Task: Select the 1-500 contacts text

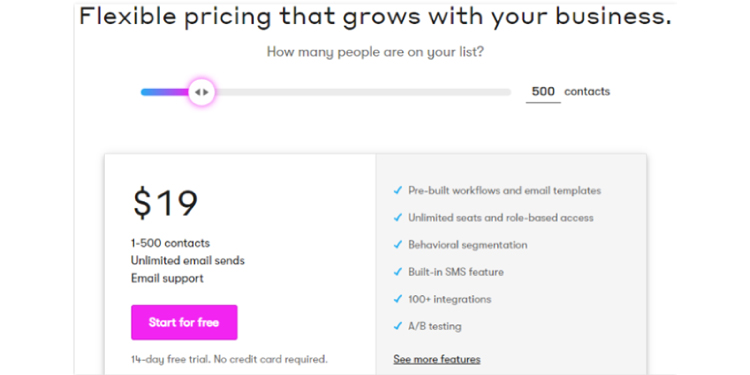Action: coord(170,243)
